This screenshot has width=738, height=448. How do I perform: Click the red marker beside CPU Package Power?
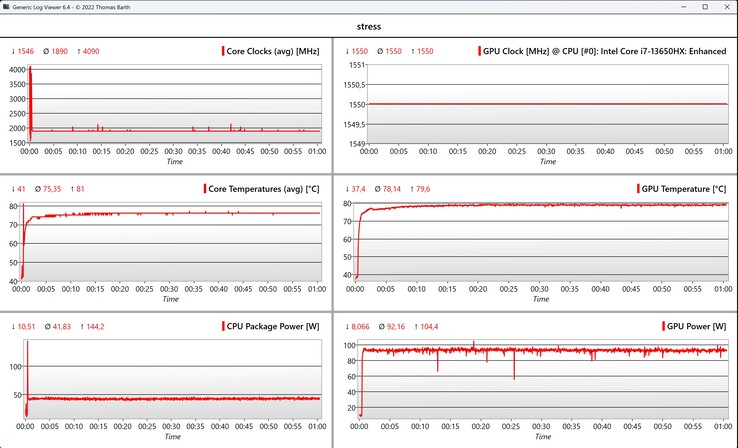click(223, 327)
